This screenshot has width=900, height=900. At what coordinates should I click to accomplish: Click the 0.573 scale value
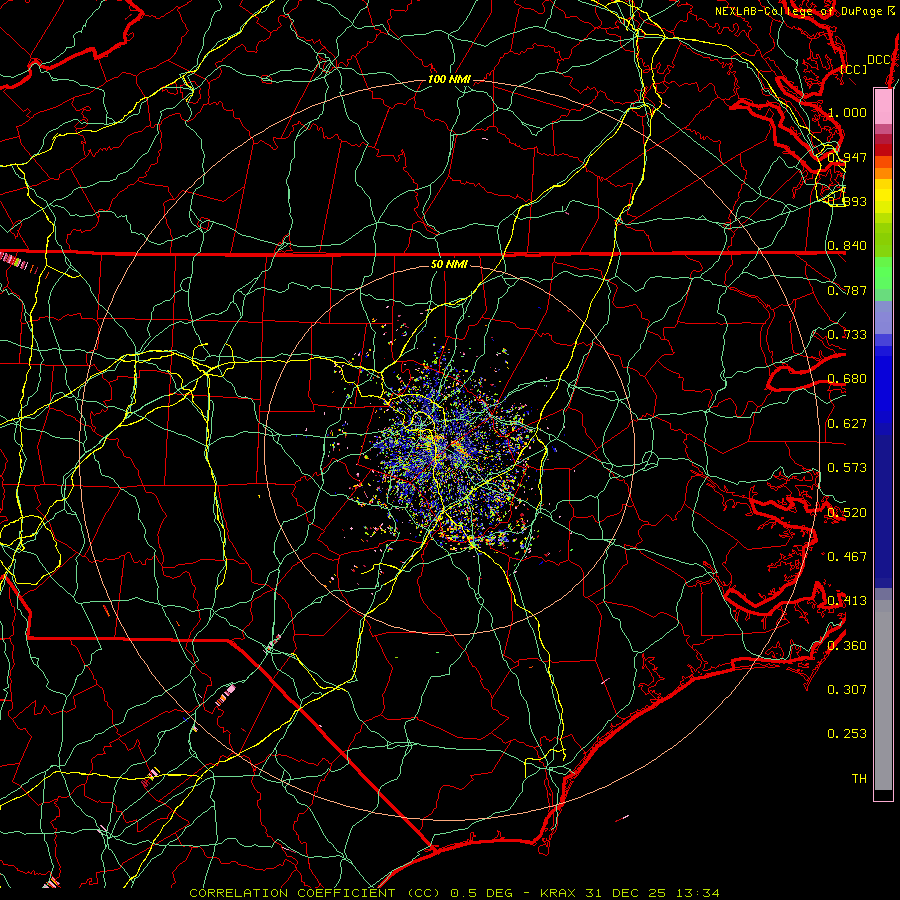[847, 468]
